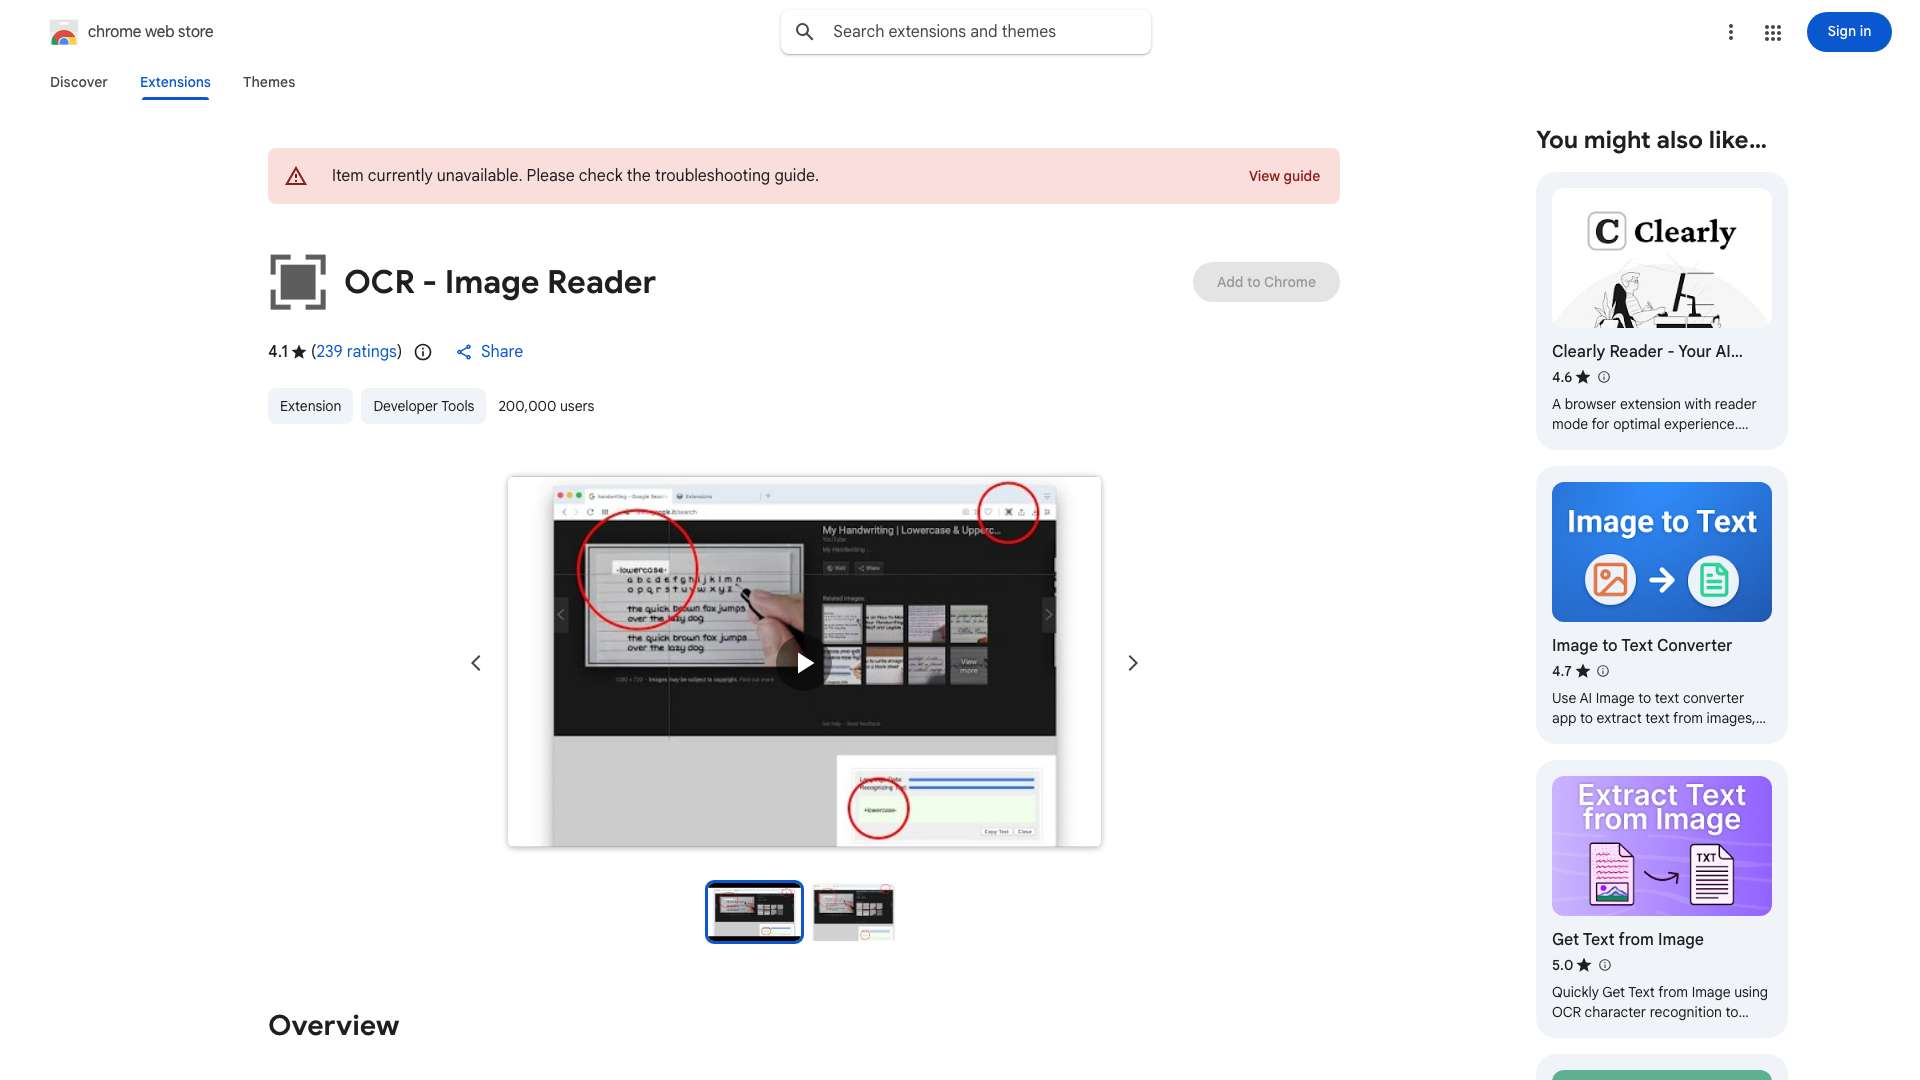Click the Sign in button
This screenshot has width=1920, height=1080.
[x=1849, y=32]
